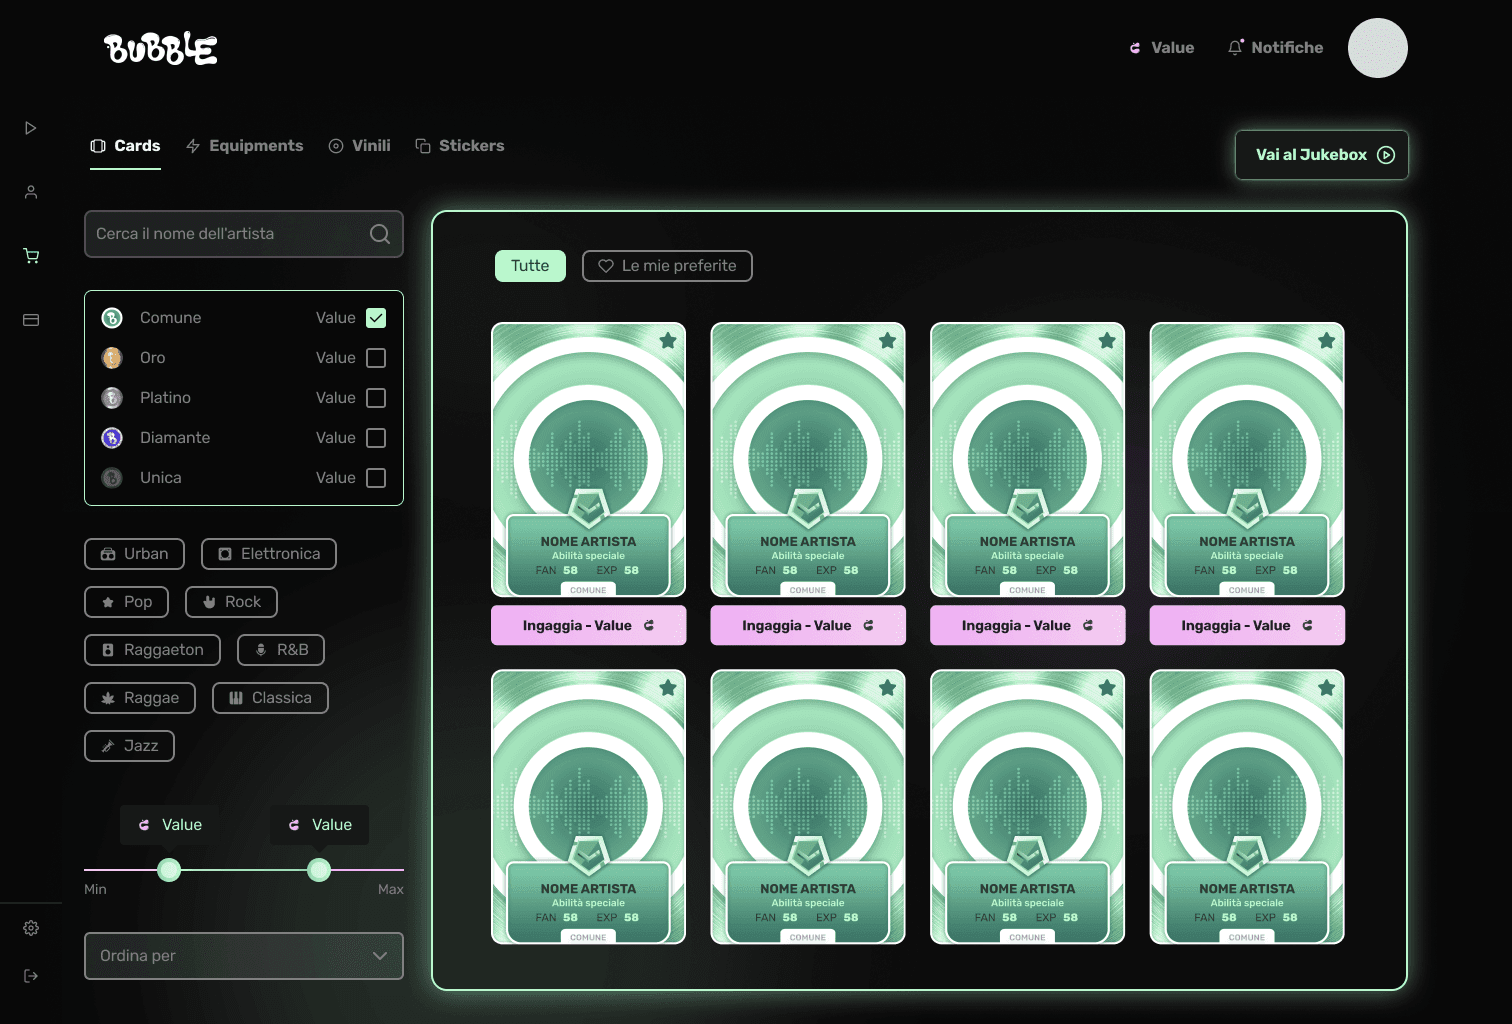Click the minimum price slider handle
Image resolution: width=1512 pixels, height=1024 pixels.
click(170, 870)
